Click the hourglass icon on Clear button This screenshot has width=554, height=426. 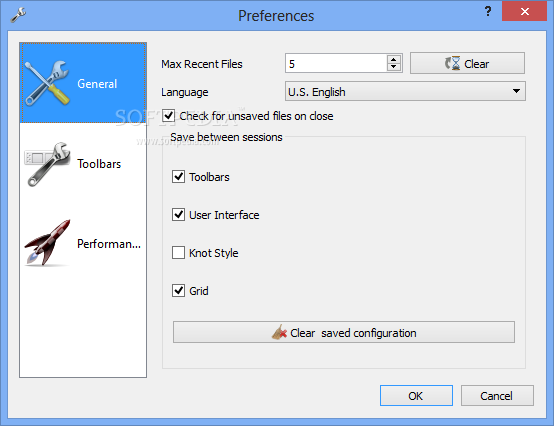[x=453, y=63]
